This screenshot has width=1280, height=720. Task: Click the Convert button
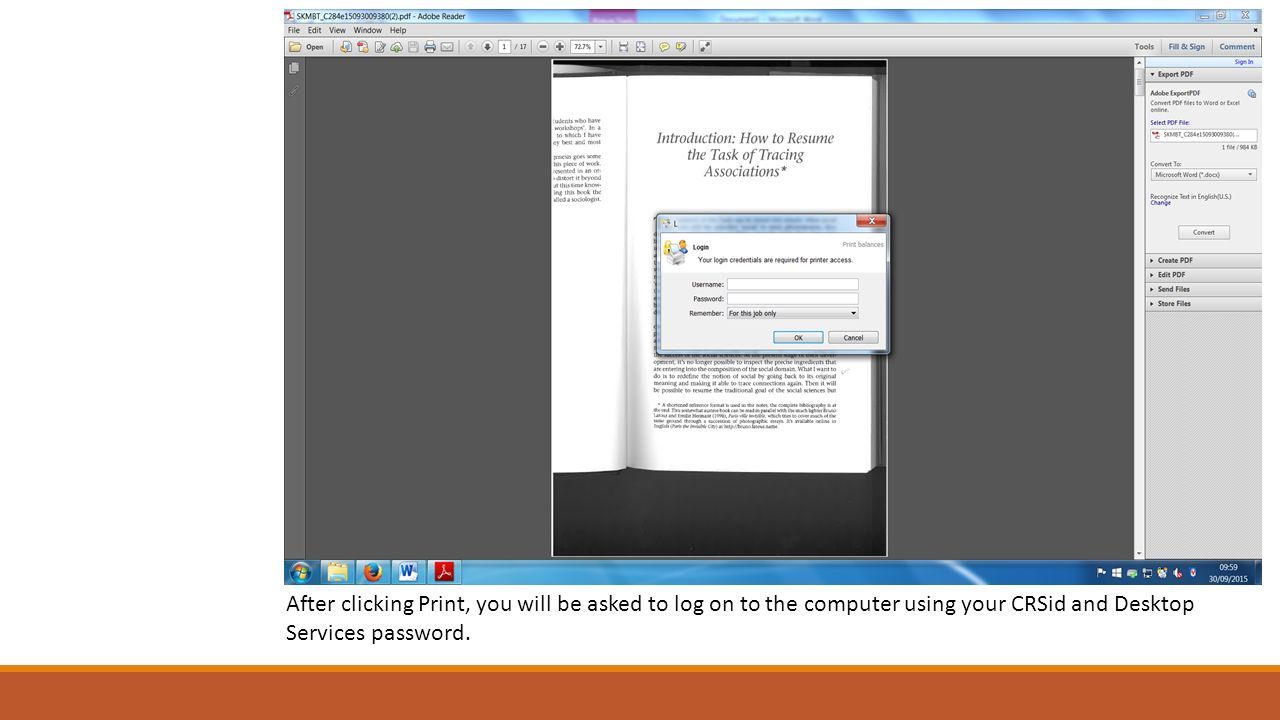coord(1204,232)
